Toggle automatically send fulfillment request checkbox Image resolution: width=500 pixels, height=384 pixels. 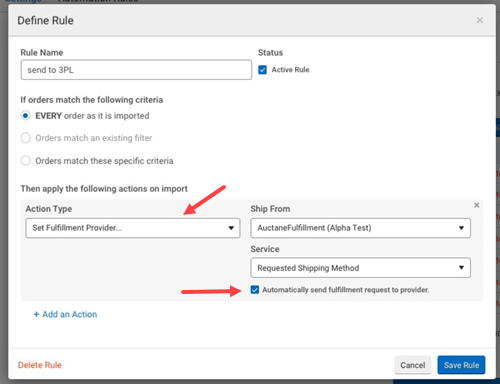click(255, 290)
